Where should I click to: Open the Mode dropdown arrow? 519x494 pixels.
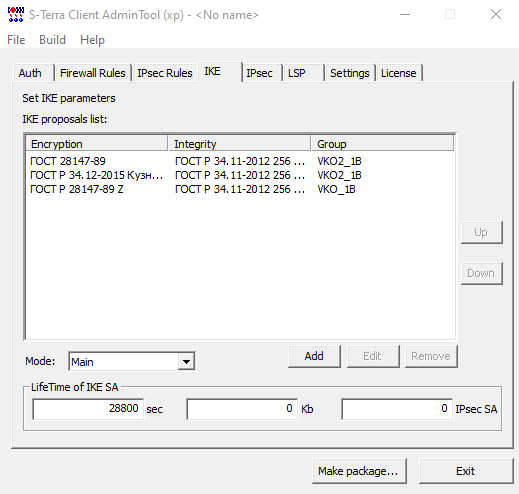coord(186,361)
